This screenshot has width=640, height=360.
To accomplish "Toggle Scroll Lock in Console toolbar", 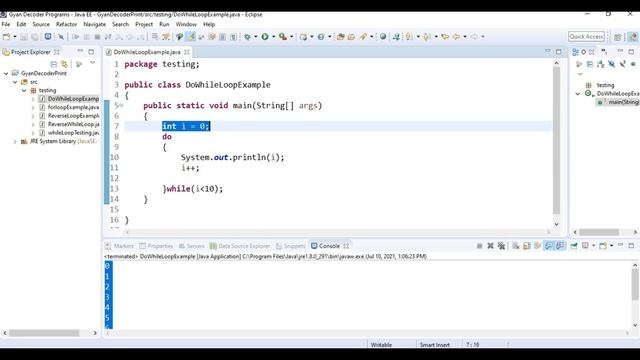I will [527, 246].
